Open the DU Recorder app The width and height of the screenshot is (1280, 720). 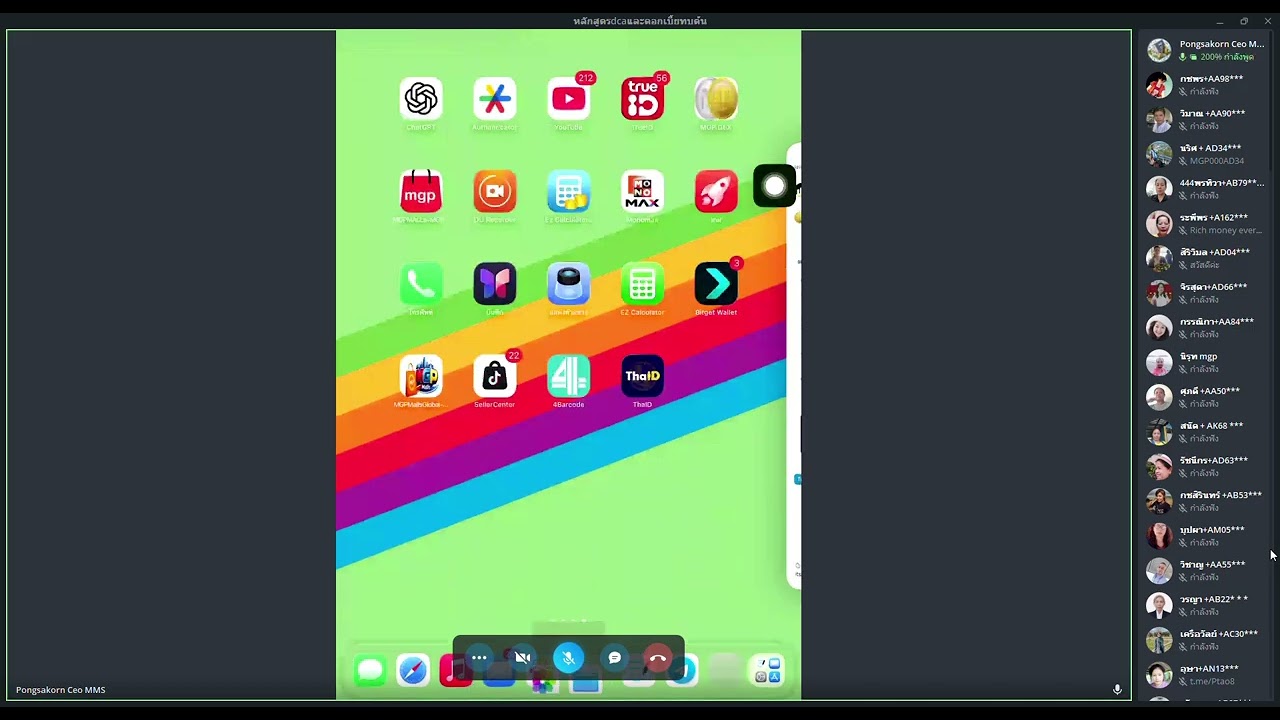coord(495,191)
